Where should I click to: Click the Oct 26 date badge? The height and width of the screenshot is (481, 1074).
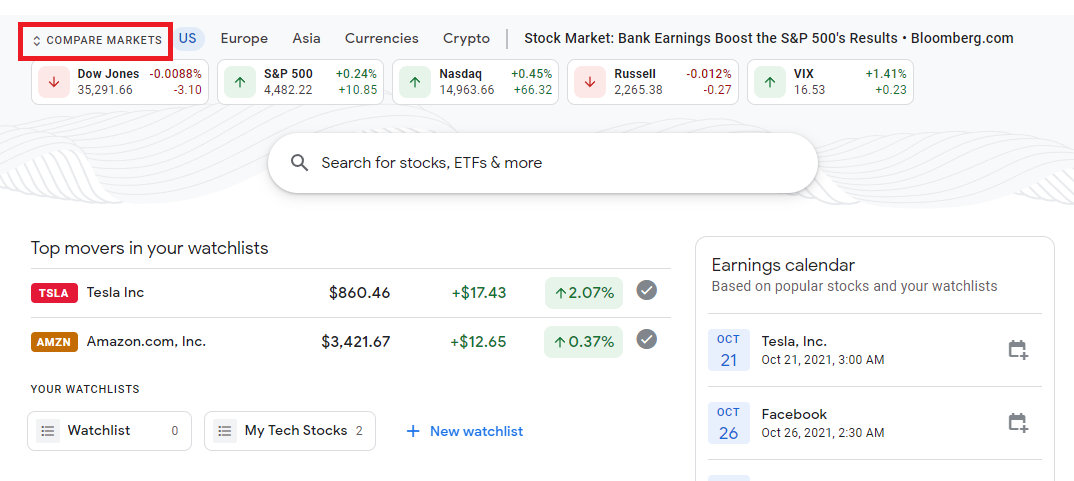(729, 423)
